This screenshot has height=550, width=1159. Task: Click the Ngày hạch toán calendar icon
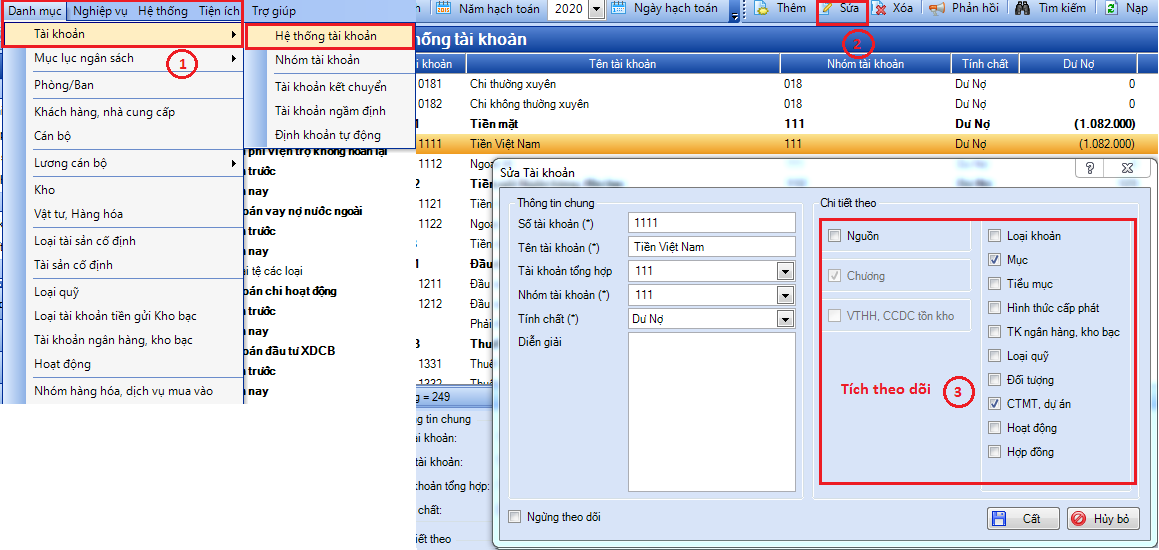pos(619,9)
